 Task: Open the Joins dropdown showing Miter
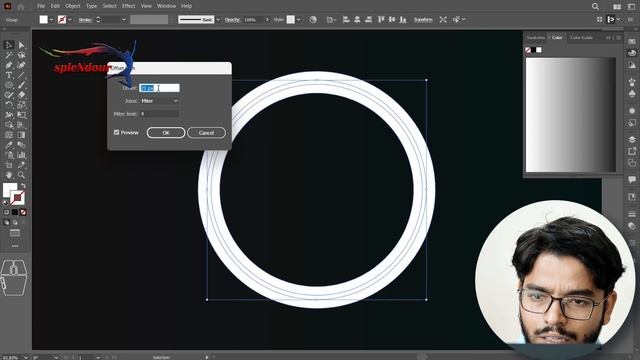point(160,101)
